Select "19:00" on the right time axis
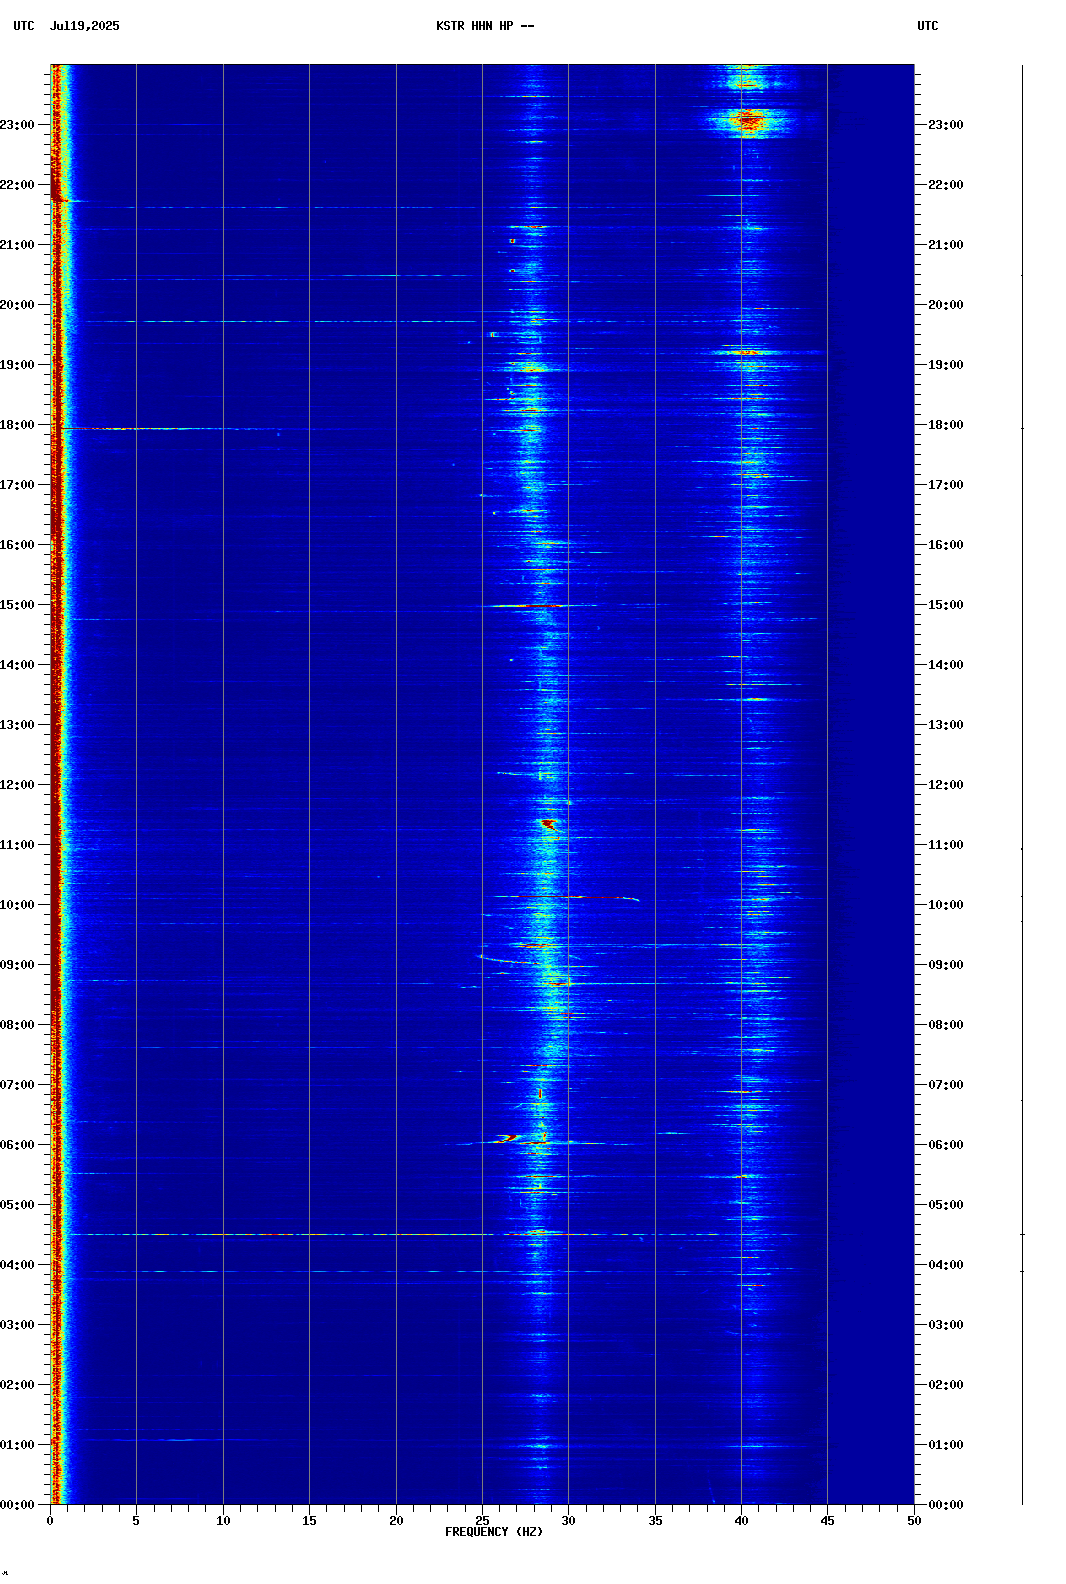This screenshot has height=1584, width=1066. click(946, 365)
